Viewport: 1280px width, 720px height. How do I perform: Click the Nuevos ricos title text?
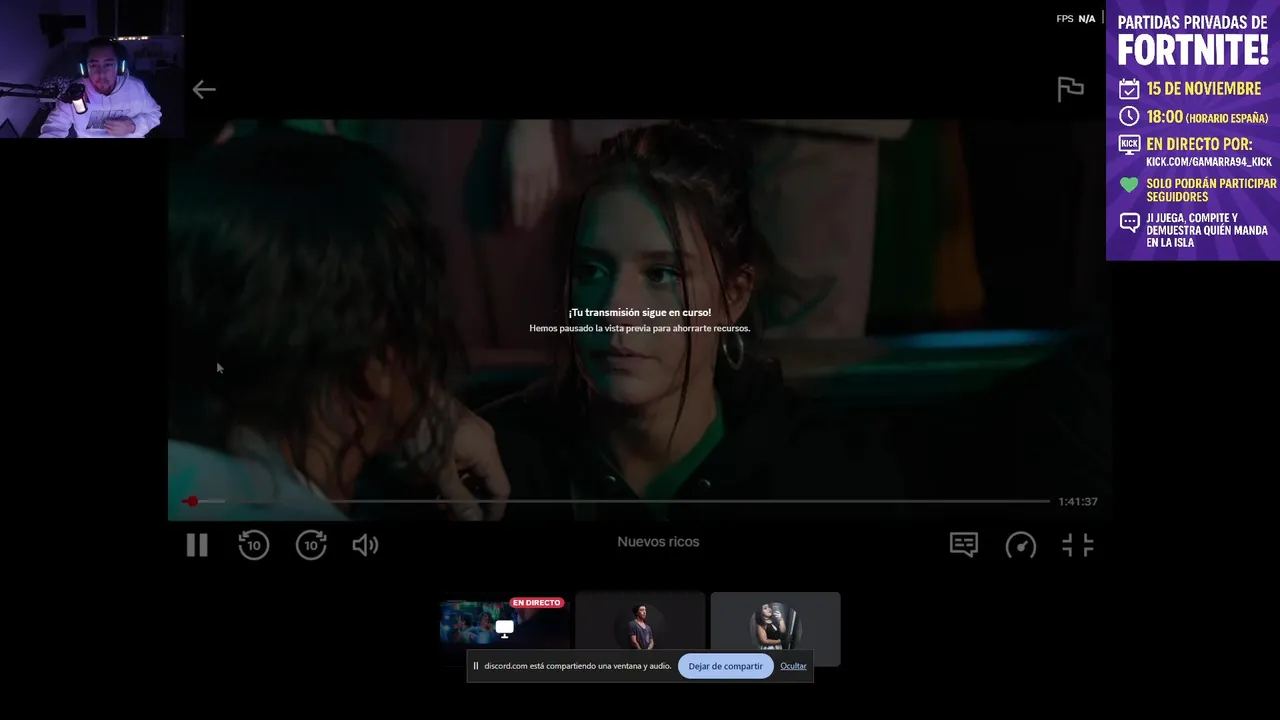pos(658,542)
